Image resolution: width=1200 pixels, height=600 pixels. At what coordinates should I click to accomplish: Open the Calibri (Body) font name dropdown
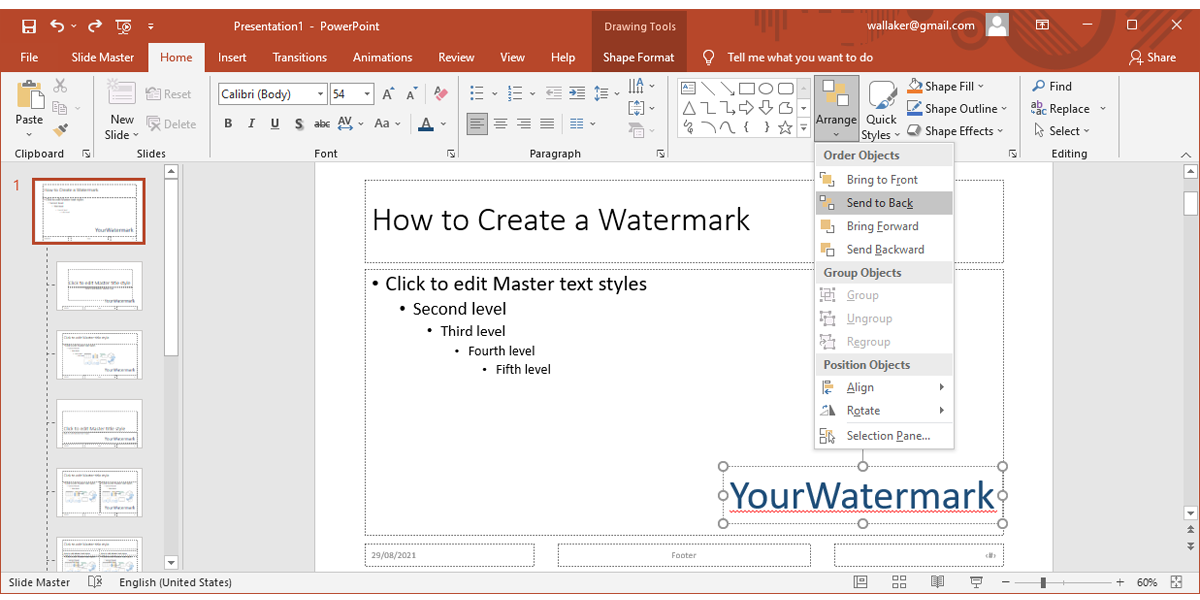320,94
